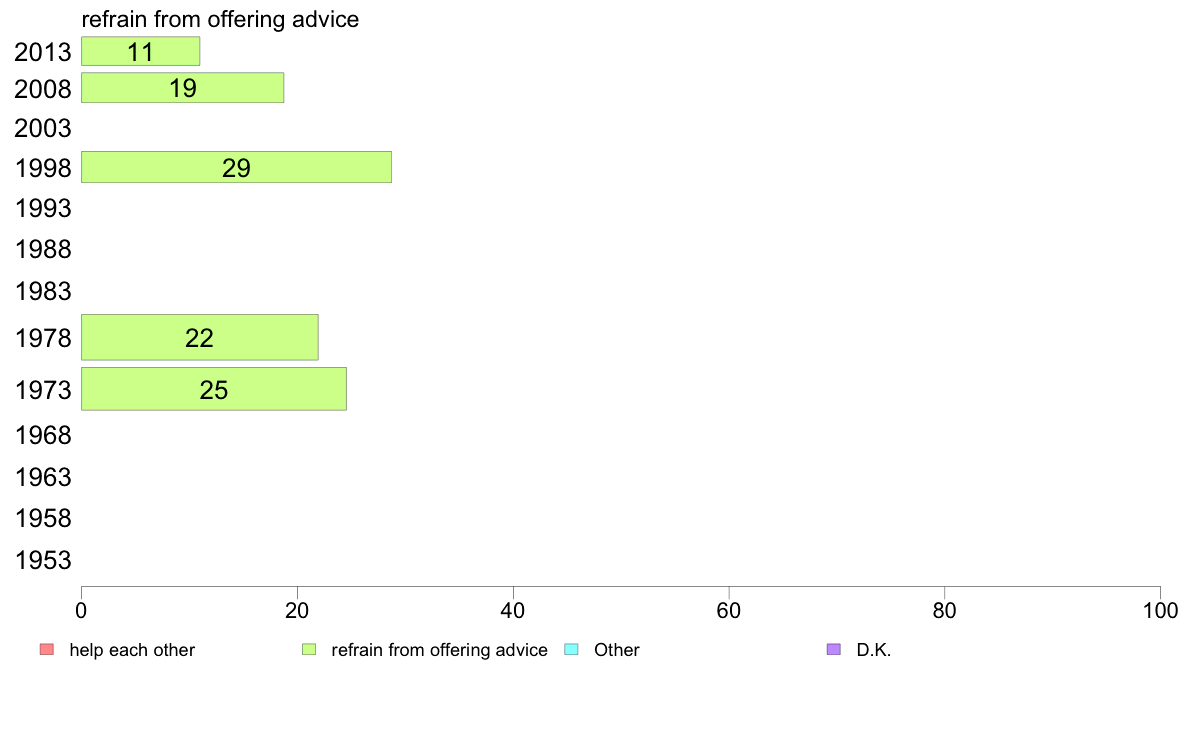Click the D.K. legend label

click(x=874, y=650)
